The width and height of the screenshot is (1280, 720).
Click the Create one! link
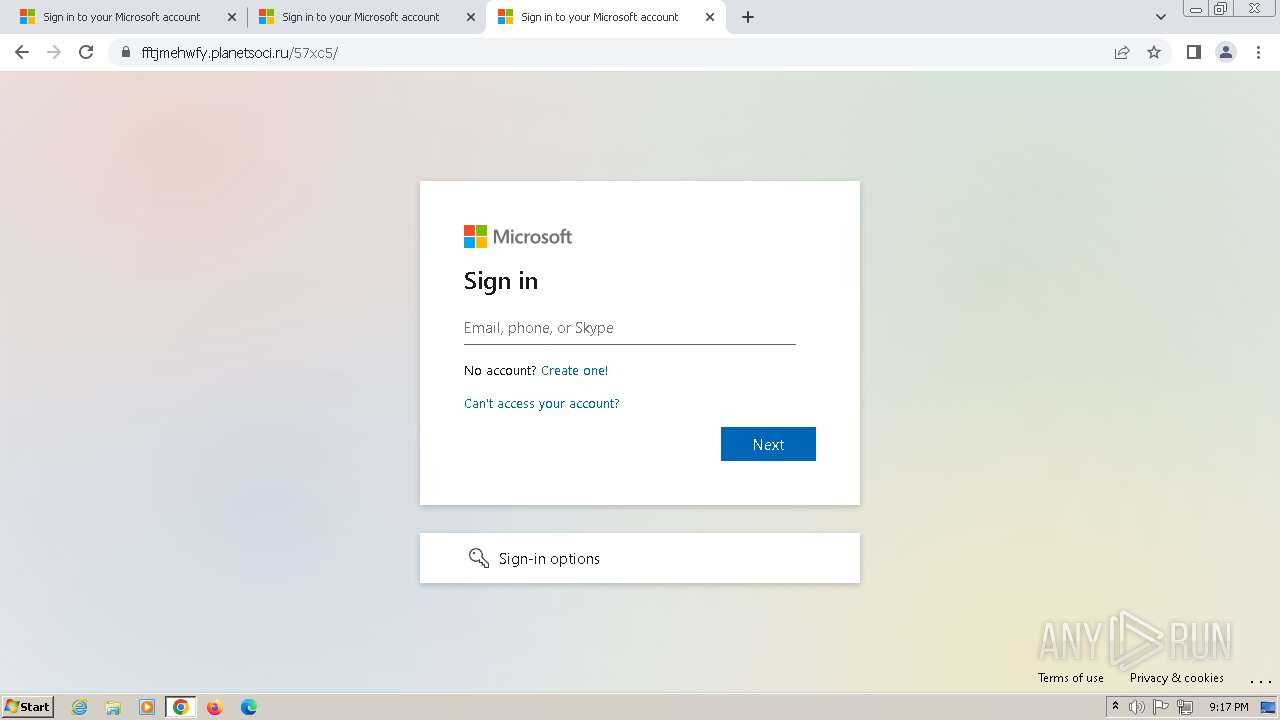[x=574, y=370]
